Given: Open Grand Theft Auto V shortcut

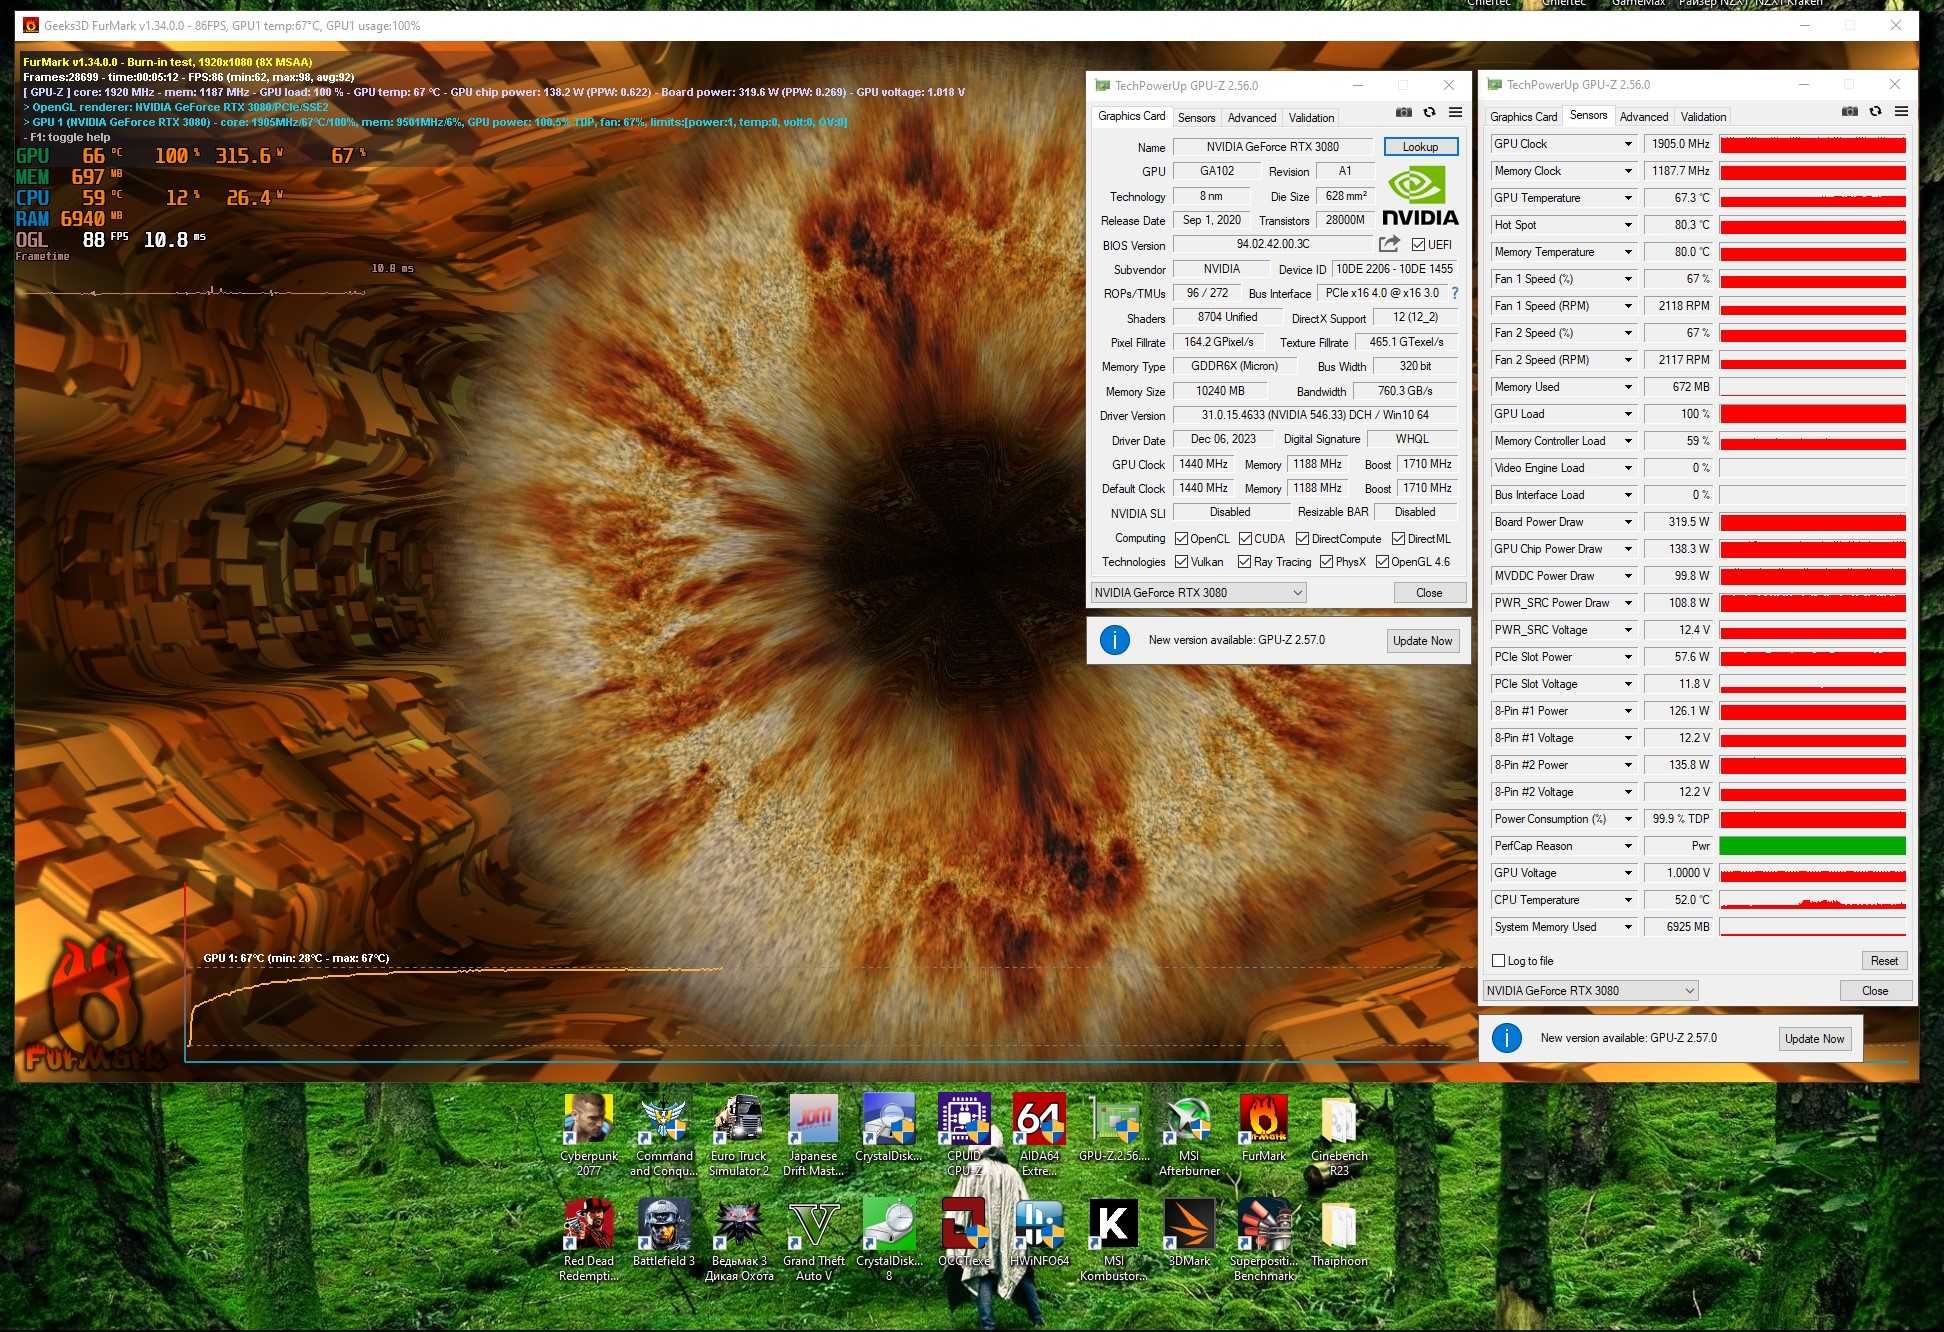Looking at the screenshot, I should tap(813, 1240).
